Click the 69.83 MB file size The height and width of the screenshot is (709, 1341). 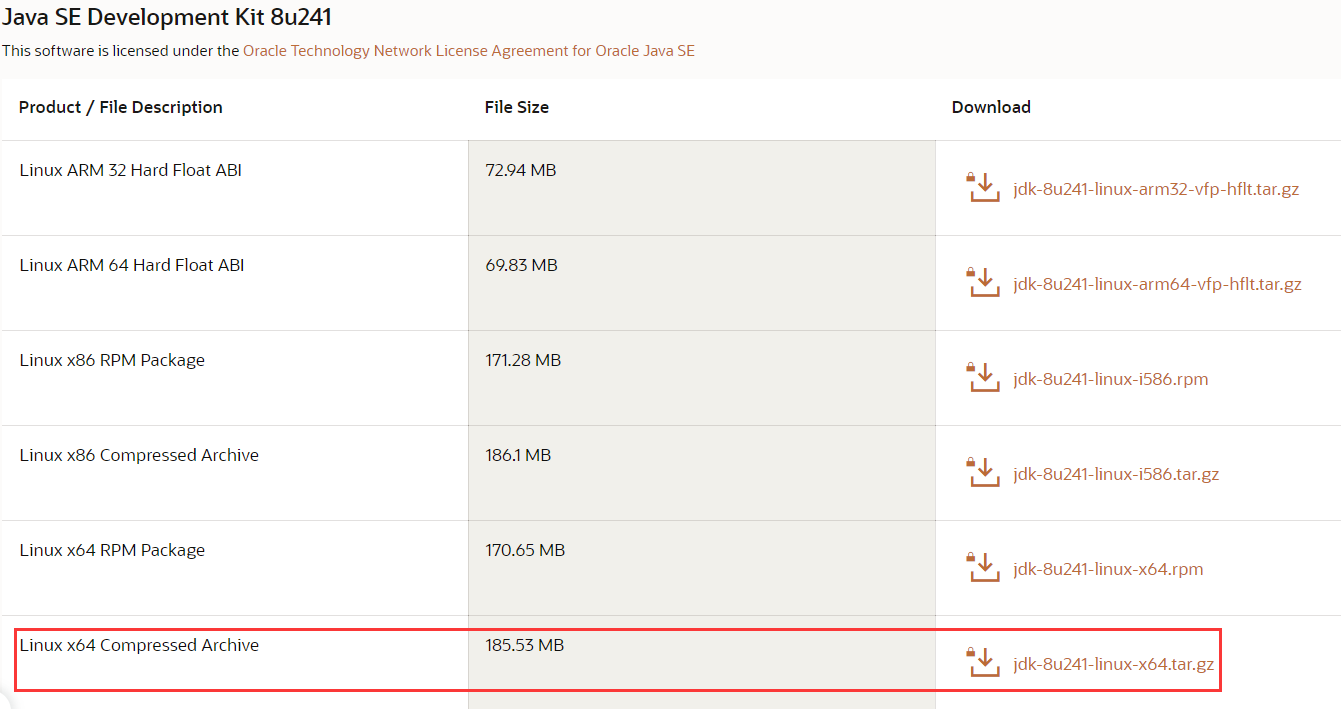point(522,265)
